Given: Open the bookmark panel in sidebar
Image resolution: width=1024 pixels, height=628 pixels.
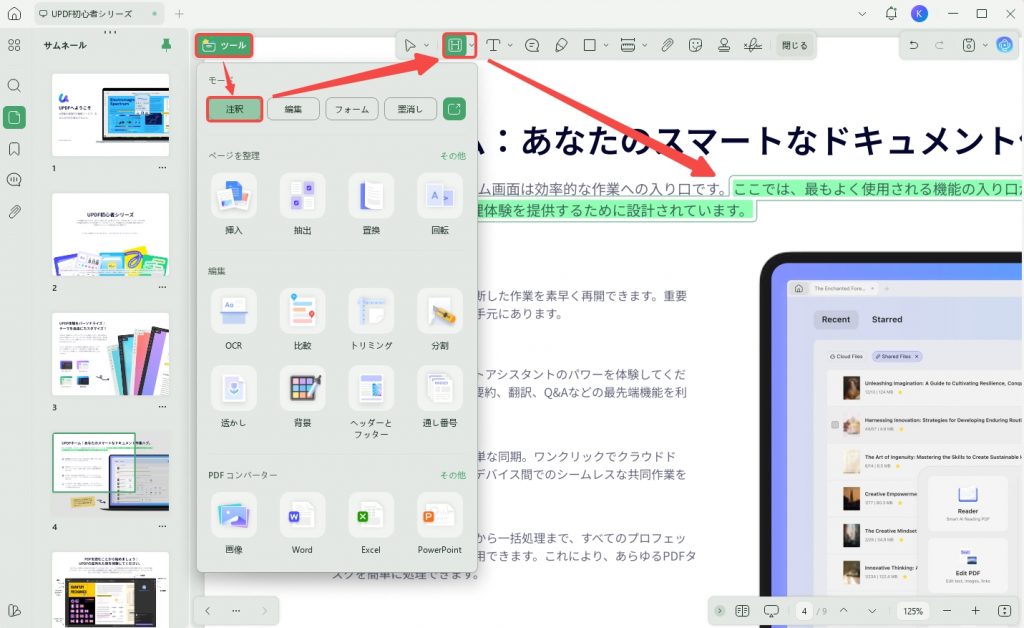Looking at the screenshot, I should [14, 149].
